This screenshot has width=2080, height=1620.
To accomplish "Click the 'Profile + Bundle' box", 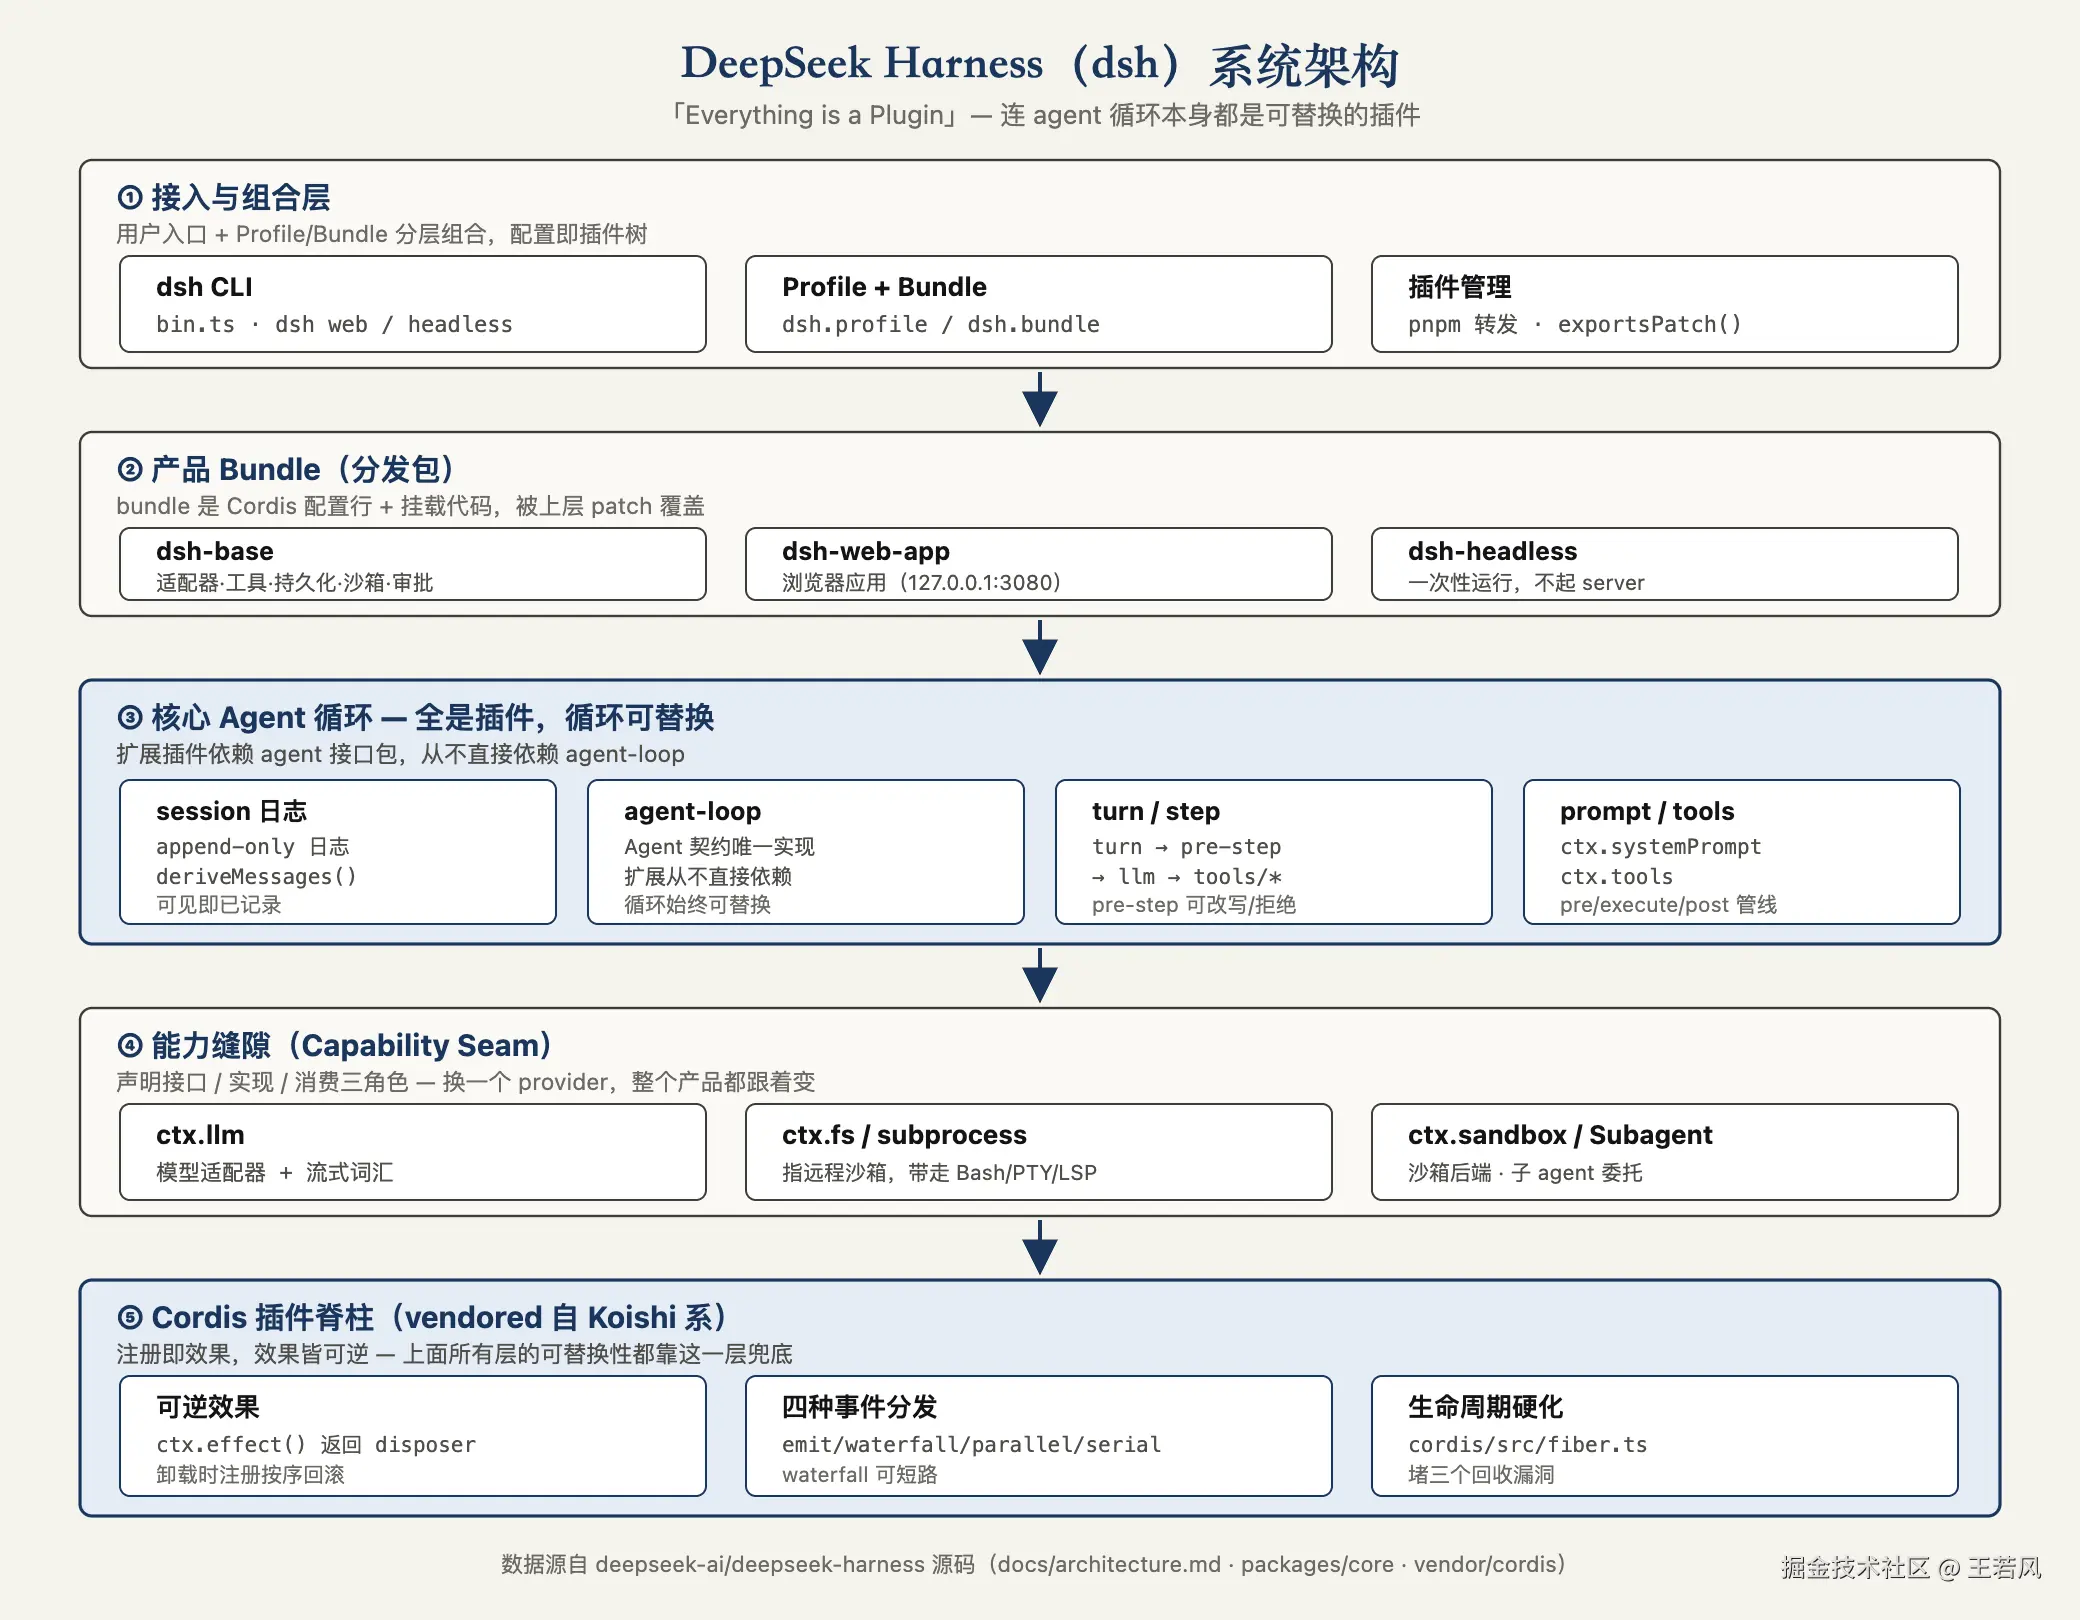I will pyautogui.click(x=1039, y=304).
